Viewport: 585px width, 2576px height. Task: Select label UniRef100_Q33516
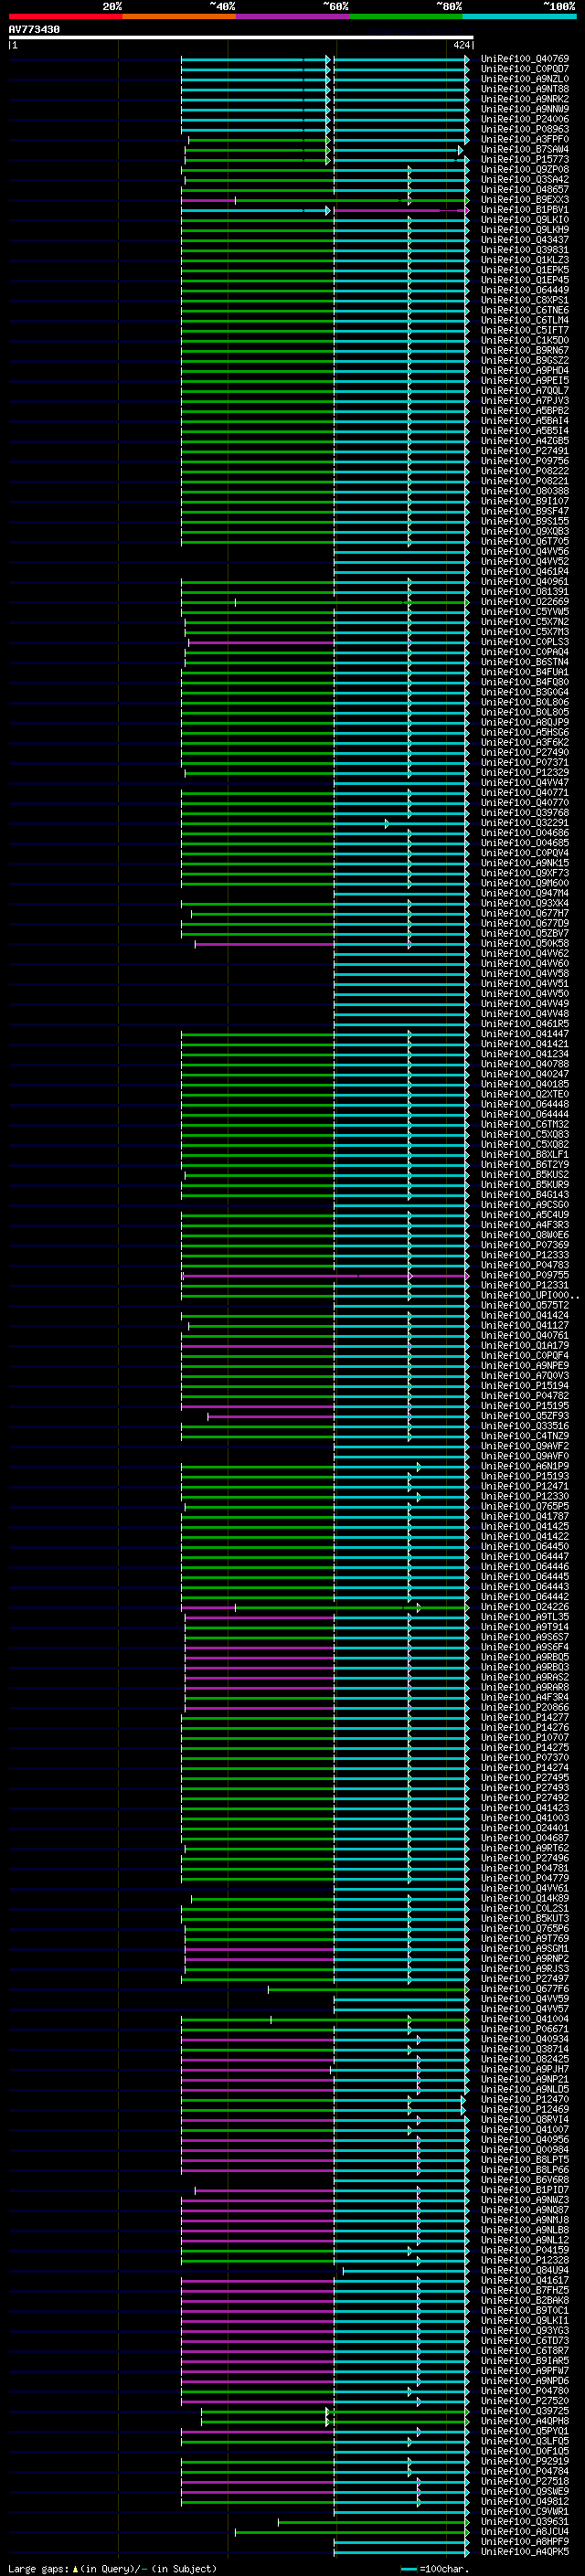(x=525, y=1426)
